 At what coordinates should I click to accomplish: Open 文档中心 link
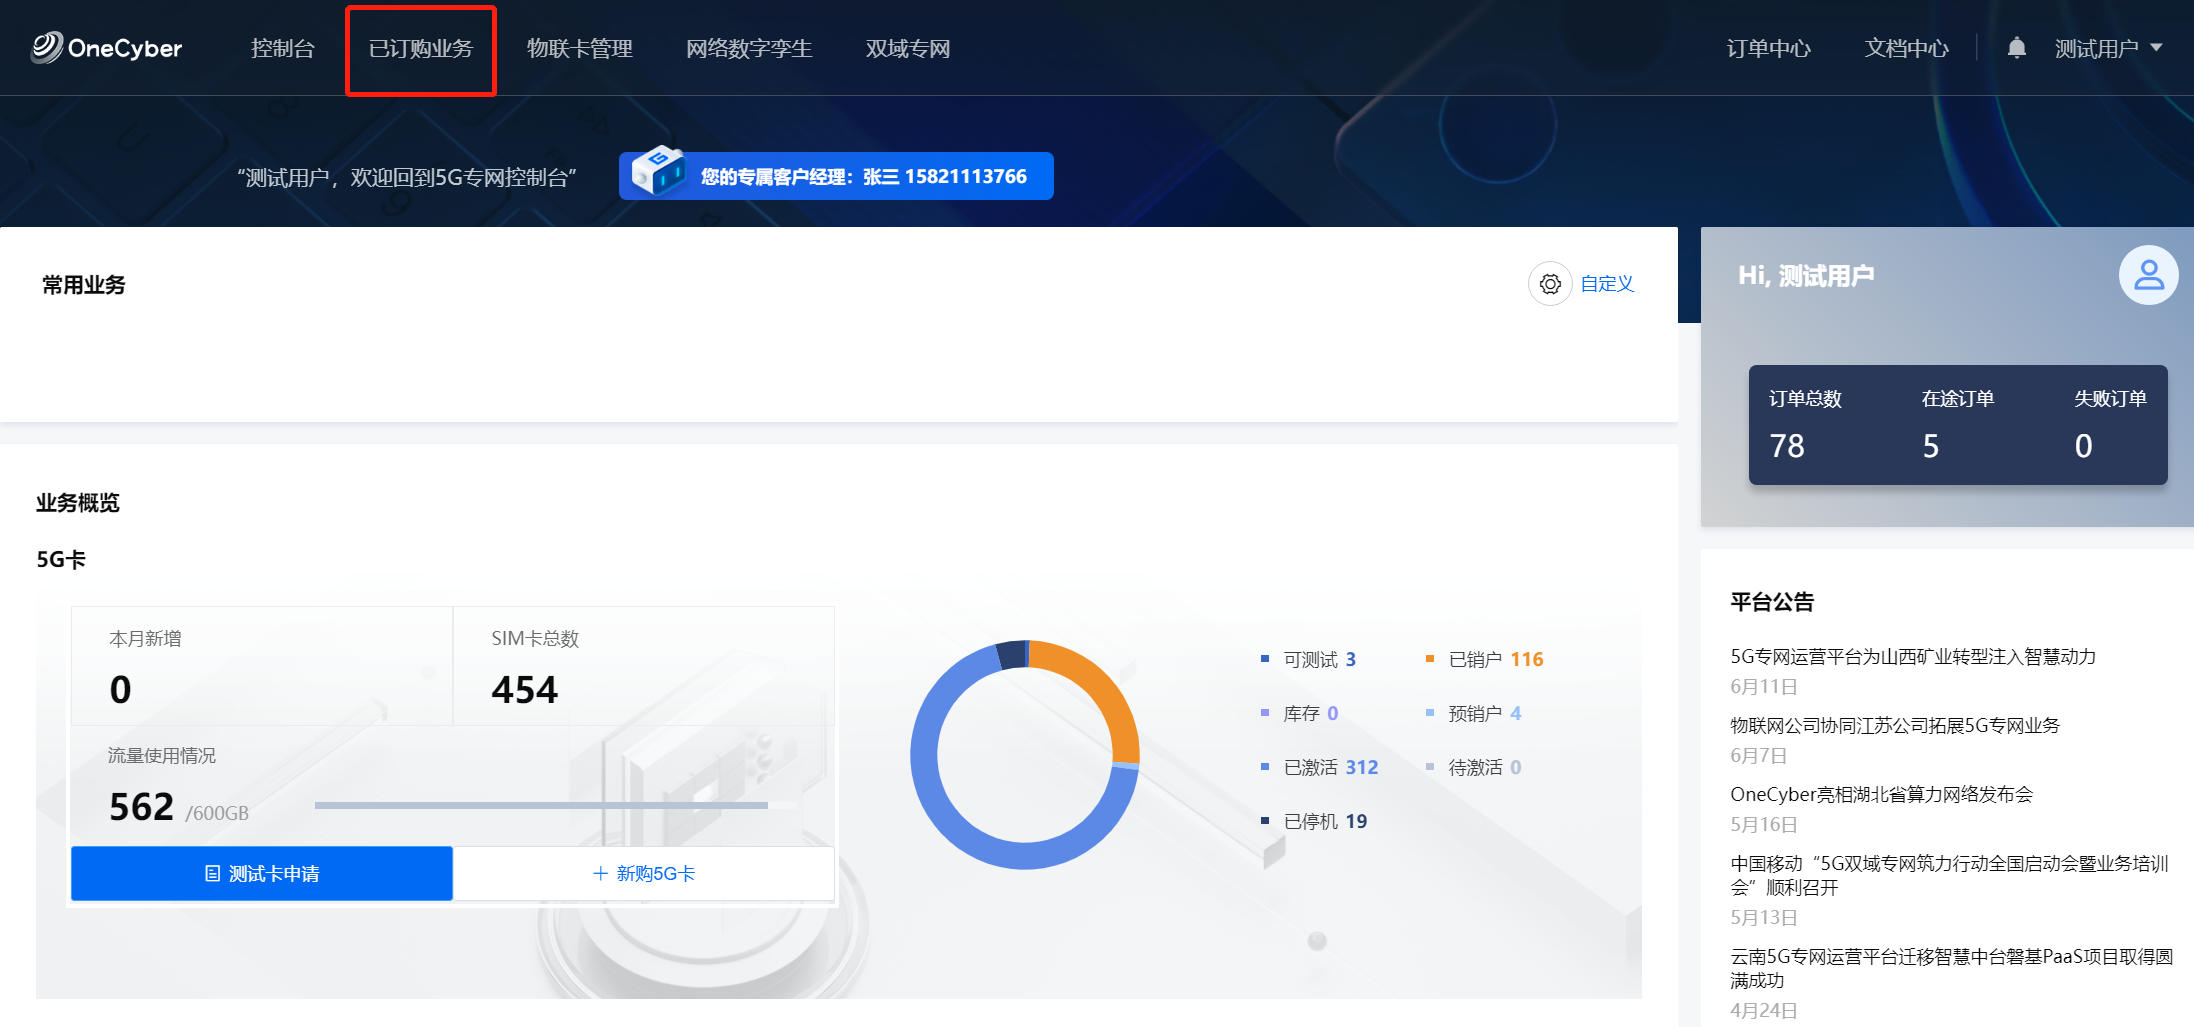pyautogui.click(x=1906, y=48)
